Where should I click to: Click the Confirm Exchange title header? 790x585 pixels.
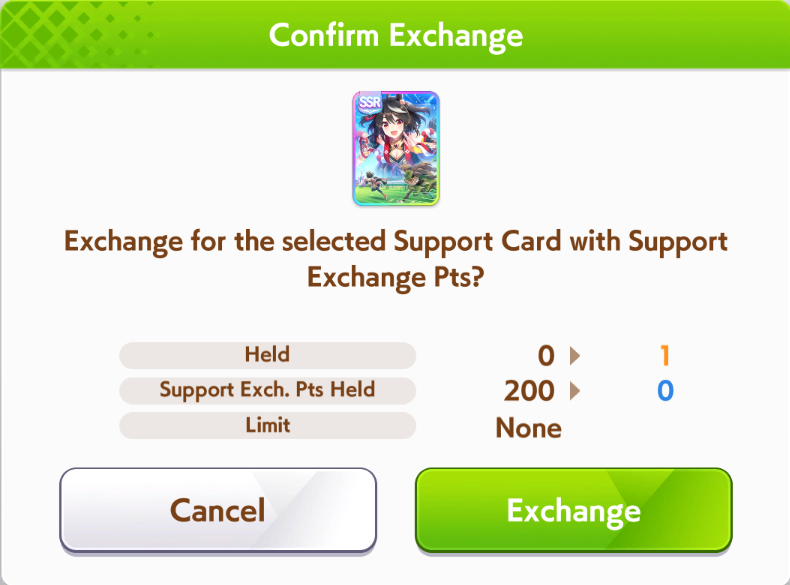(396, 35)
